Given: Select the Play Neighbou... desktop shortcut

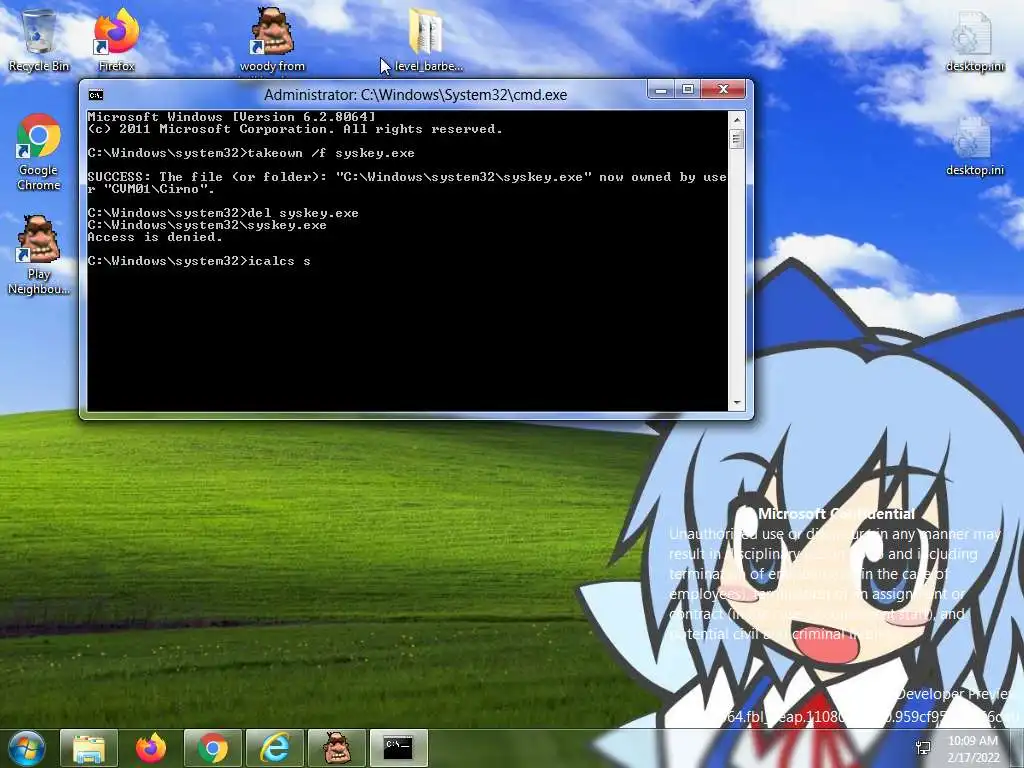Looking at the screenshot, I should click(39, 256).
